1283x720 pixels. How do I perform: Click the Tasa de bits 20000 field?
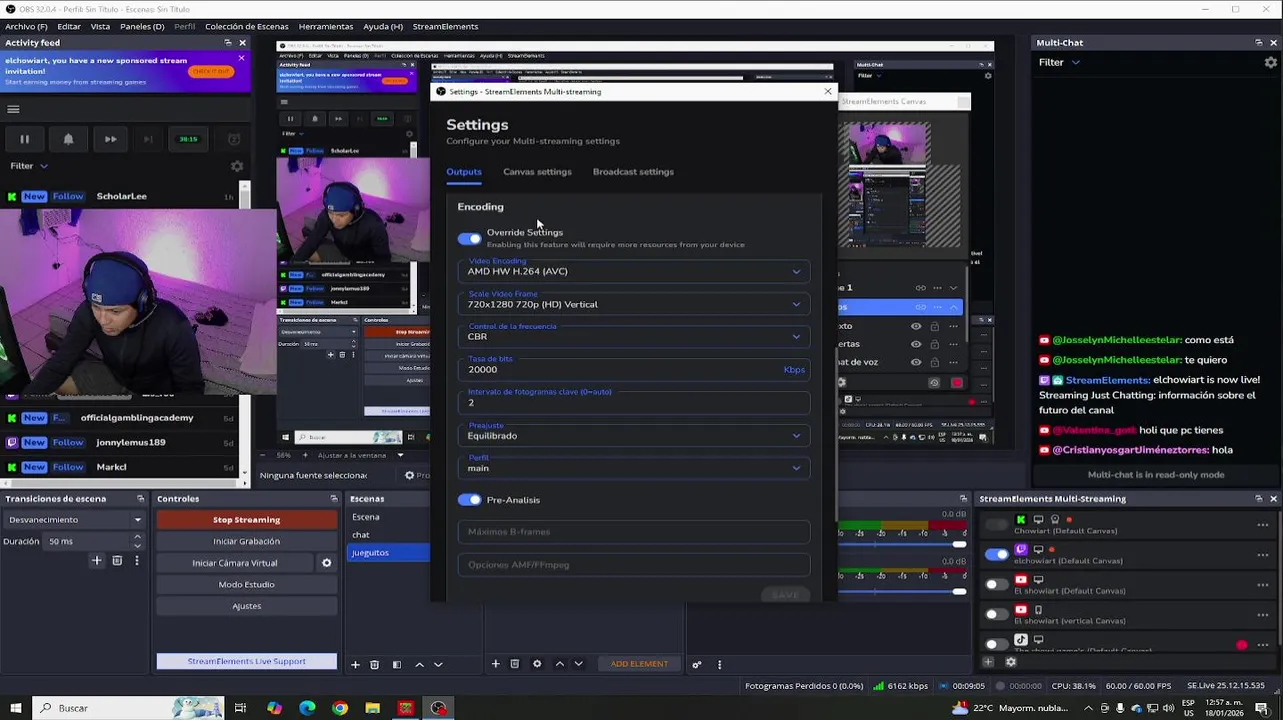[634, 369]
